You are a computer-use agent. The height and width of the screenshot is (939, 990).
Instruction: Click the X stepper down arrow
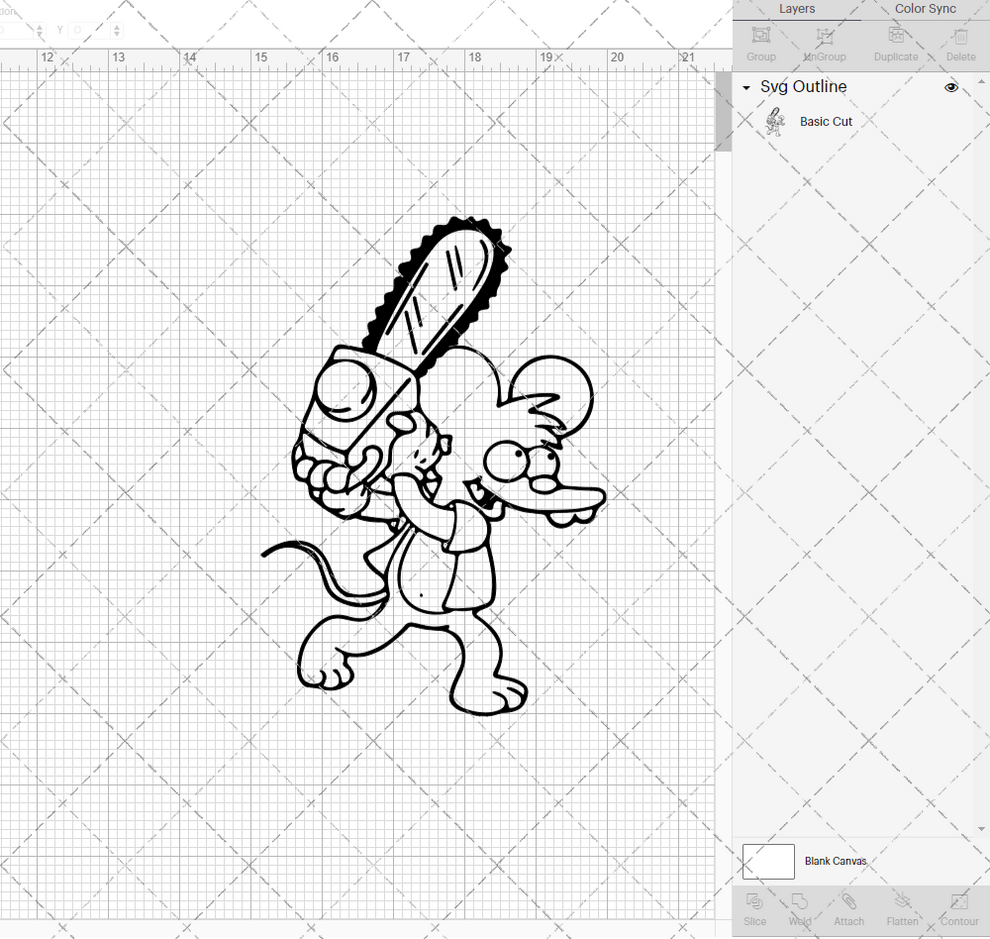coord(40,35)
